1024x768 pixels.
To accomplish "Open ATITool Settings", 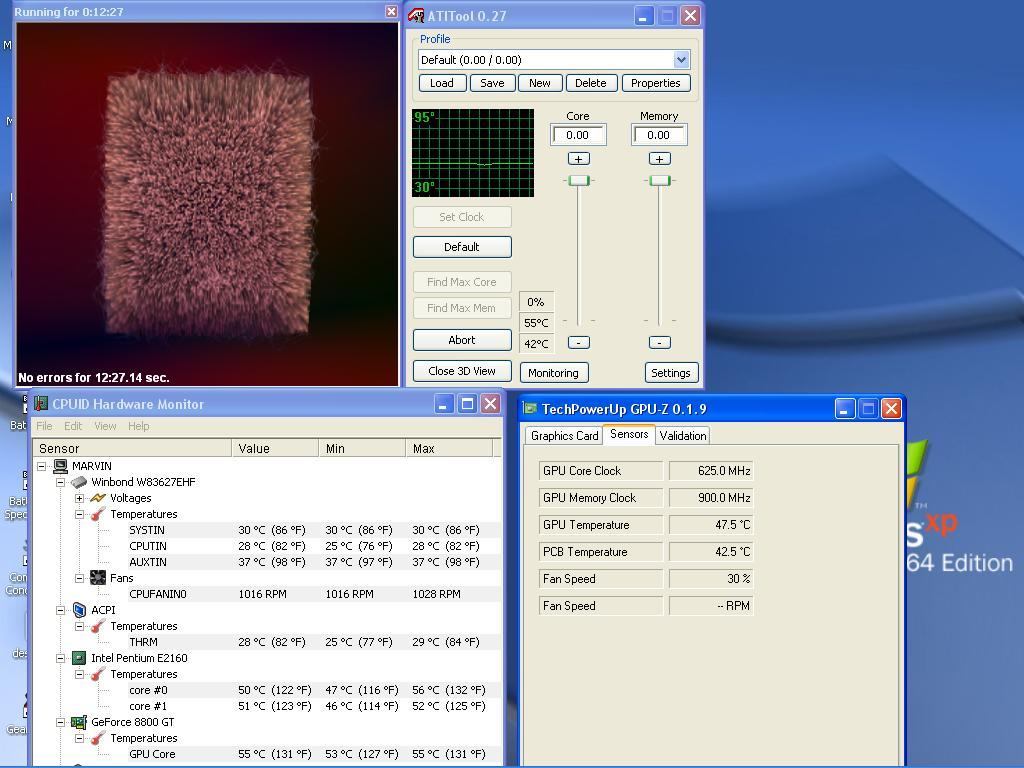I will pyautogui.click(x=671, y=372).
